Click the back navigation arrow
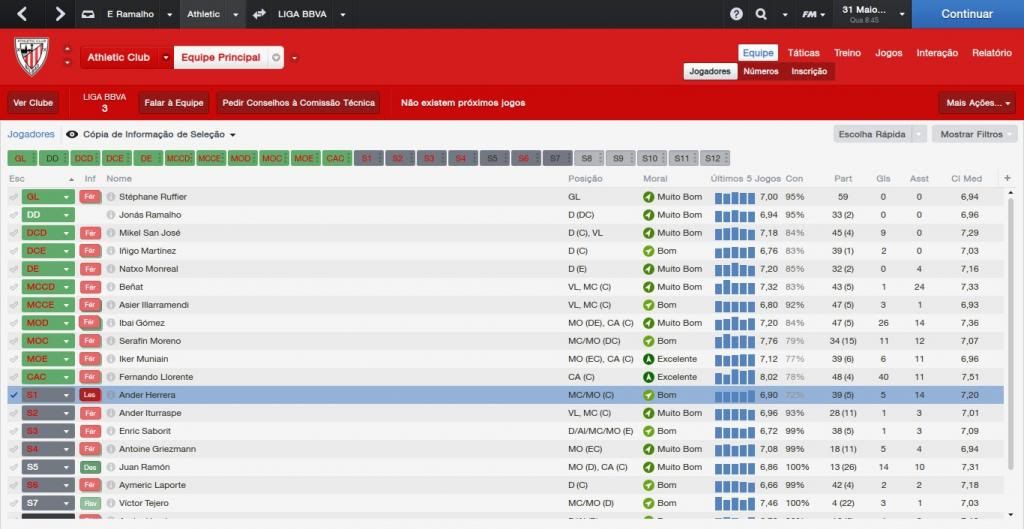This screenshot has width=1024, height=529. (x=23, y=14)
